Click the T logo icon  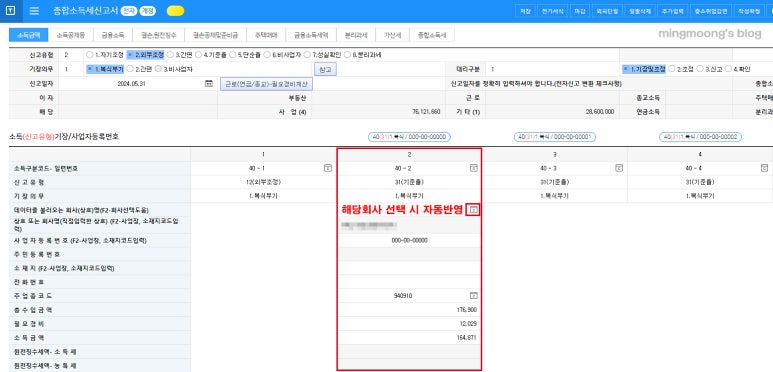tap(11, 11)
